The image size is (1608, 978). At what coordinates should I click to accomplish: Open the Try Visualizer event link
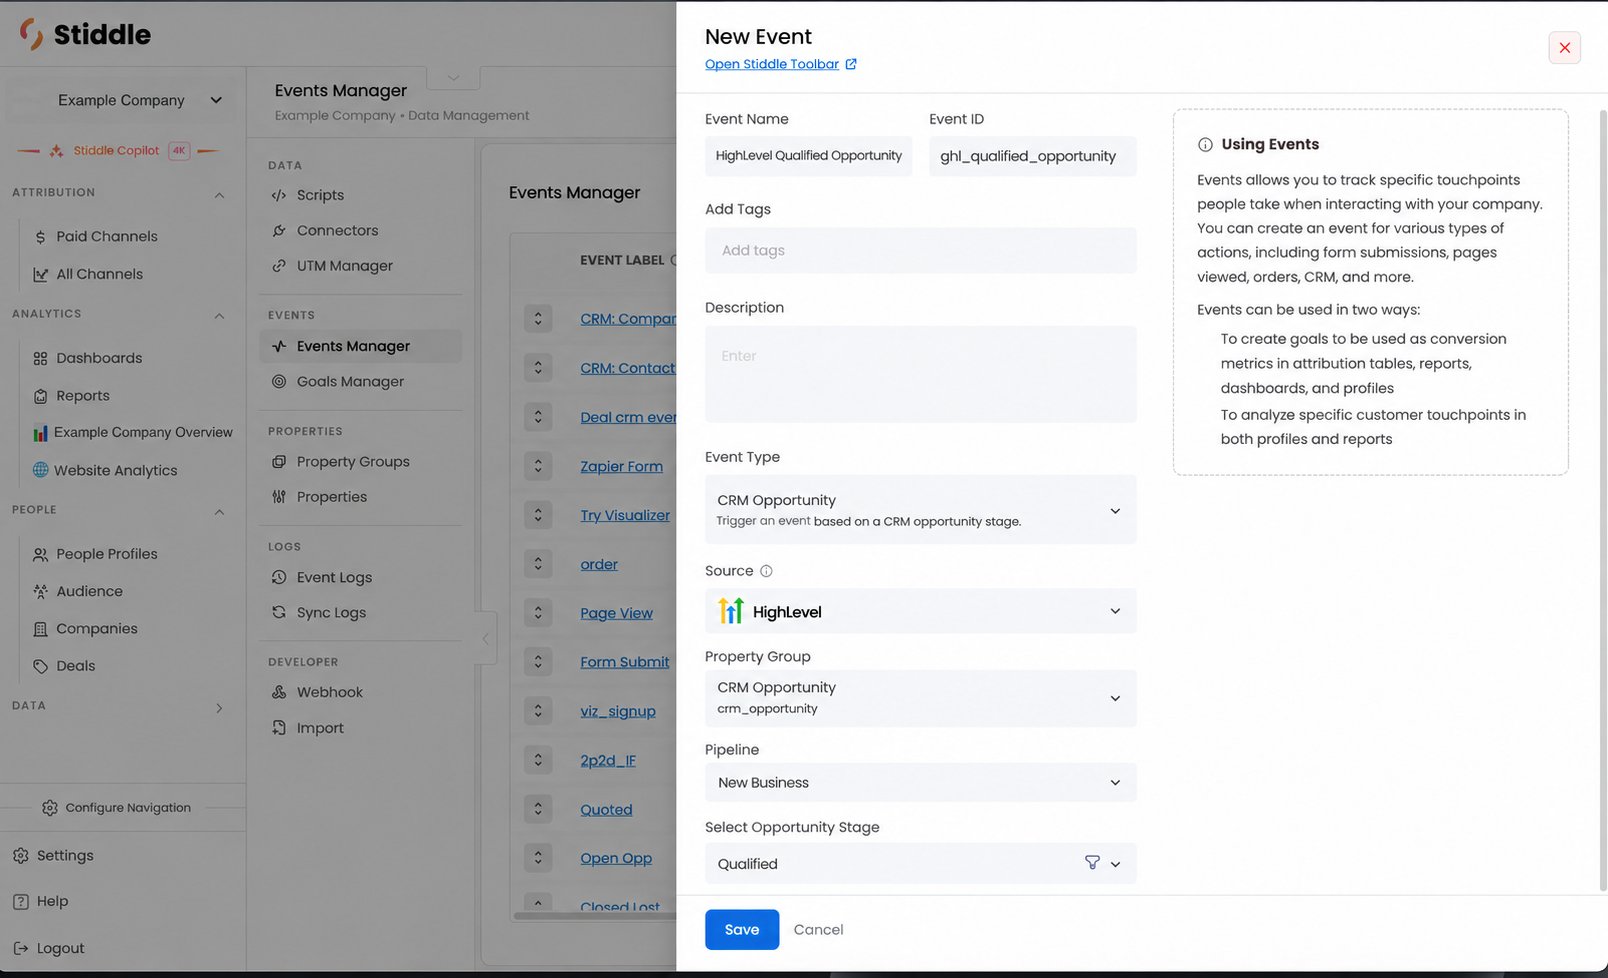(625, 515)
